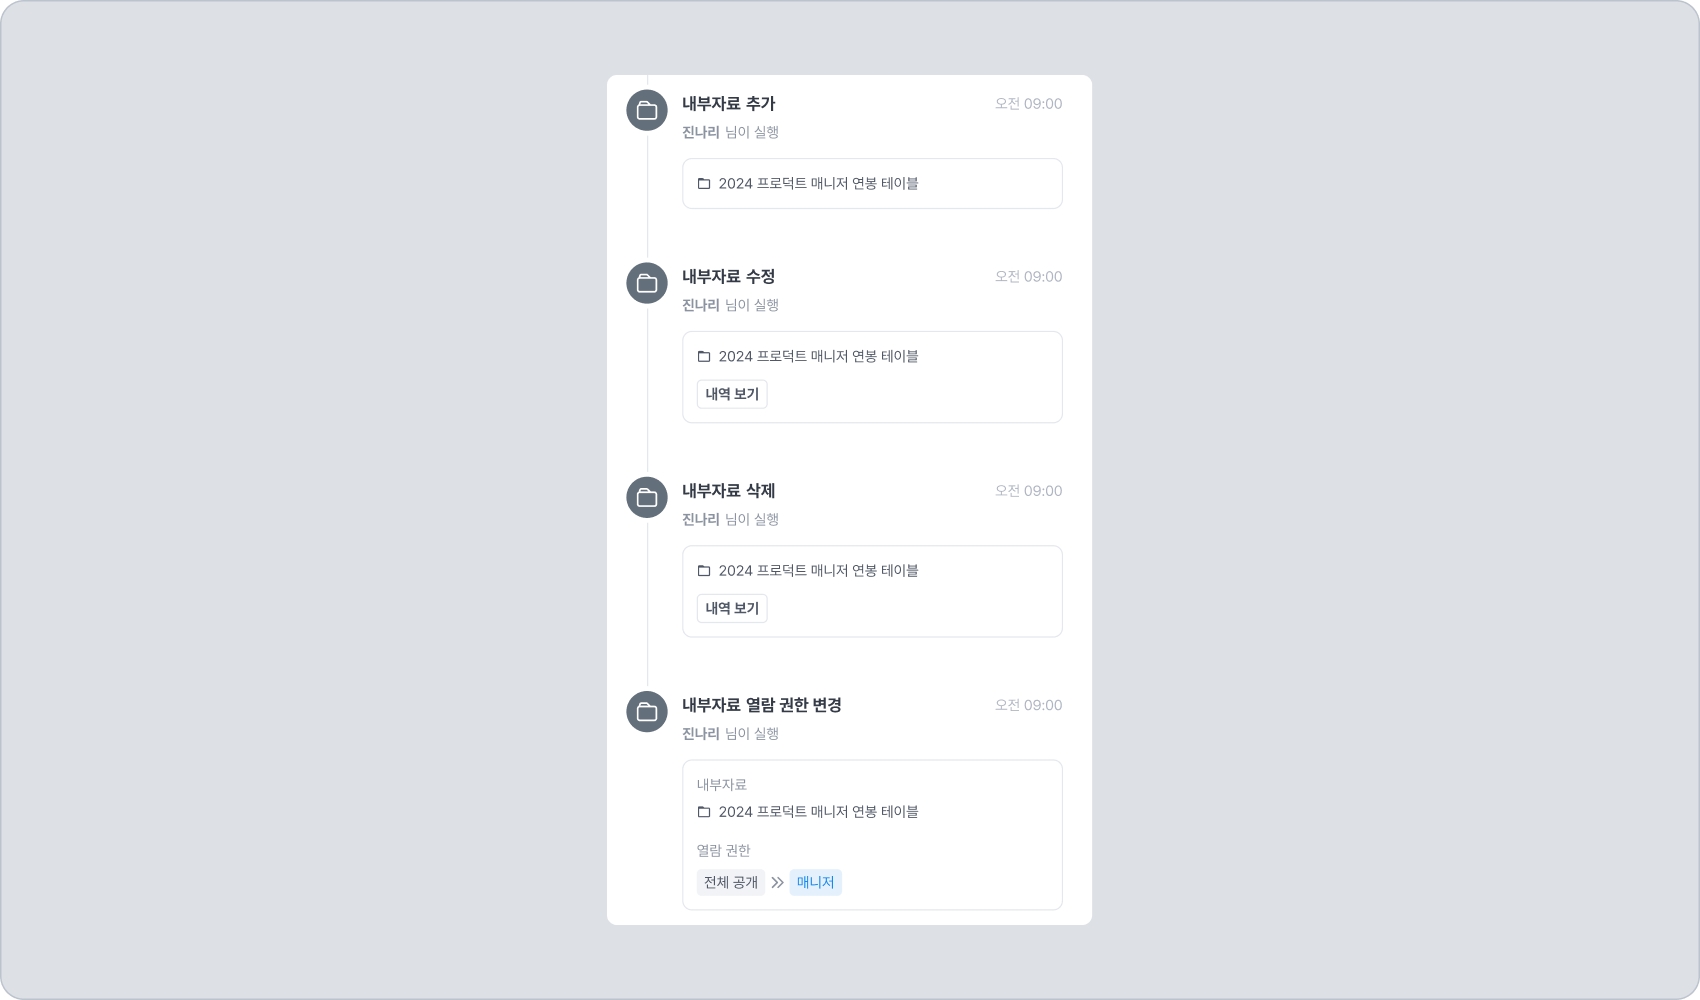
Task: Click the 내부자료 열람 권한 변경 heading
Action: tap(762, 705)
